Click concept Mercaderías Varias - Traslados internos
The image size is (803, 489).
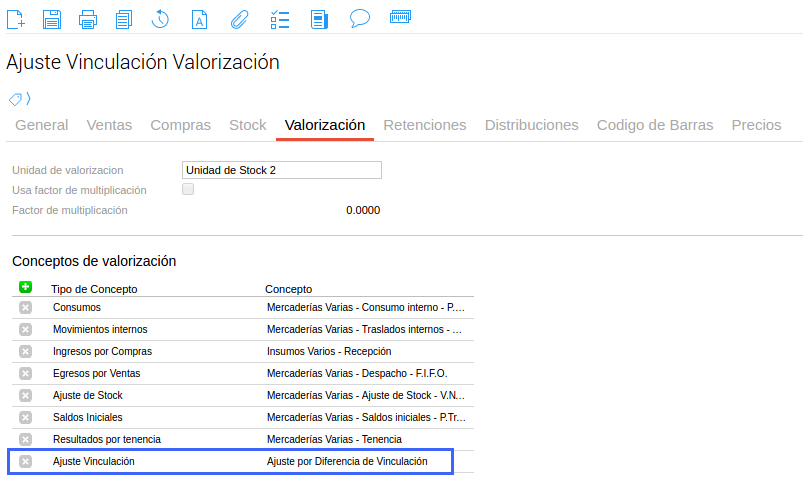[364, 329]
